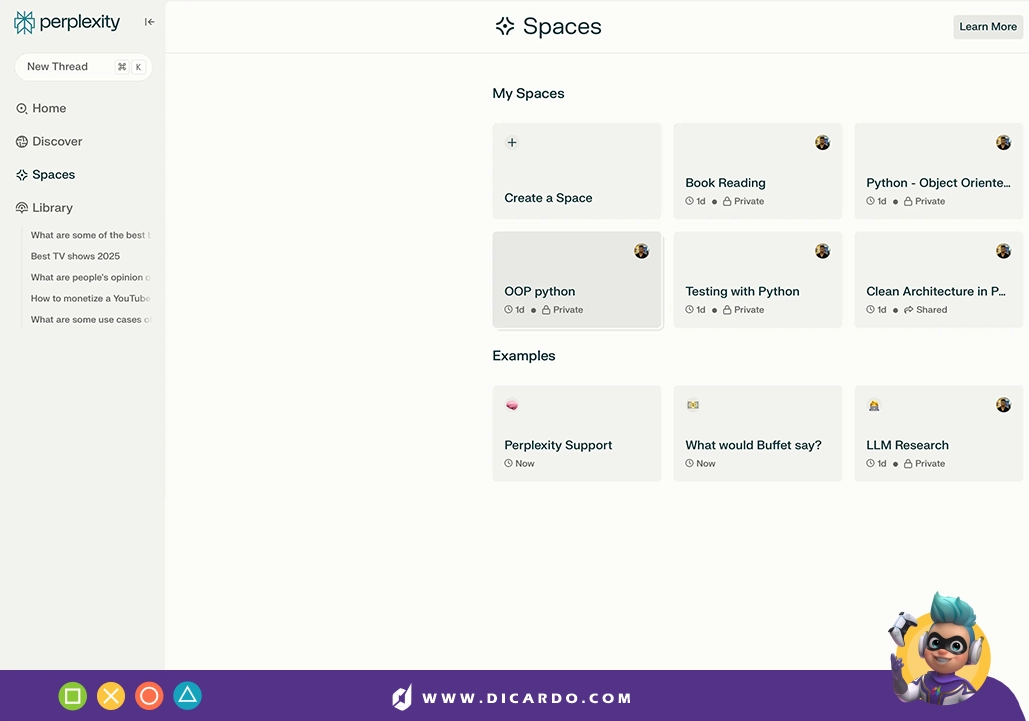
Task: Click the lock icon on LLM Research card
Action: click(908, 464)
